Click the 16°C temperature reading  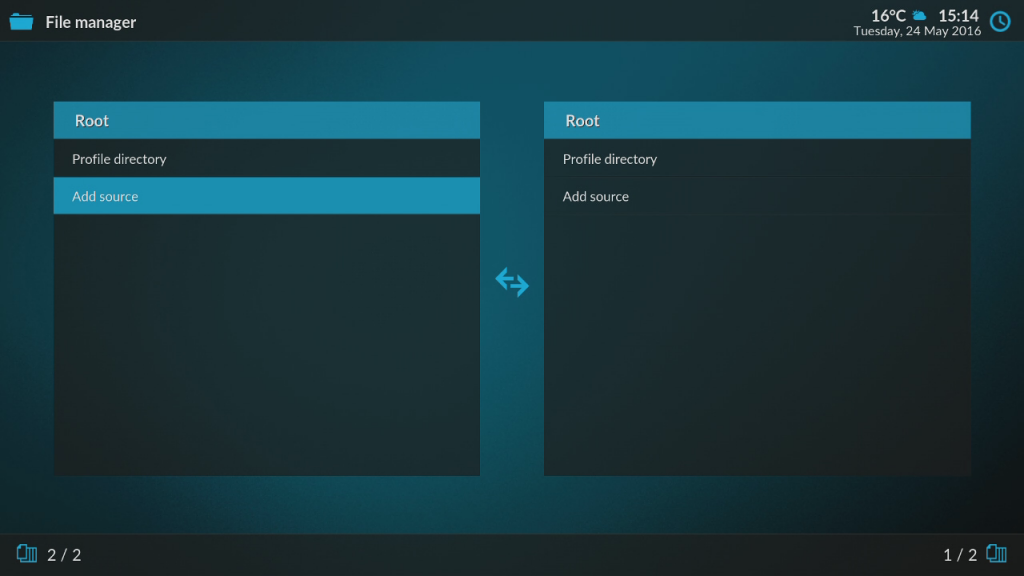[x=888, y=15]
